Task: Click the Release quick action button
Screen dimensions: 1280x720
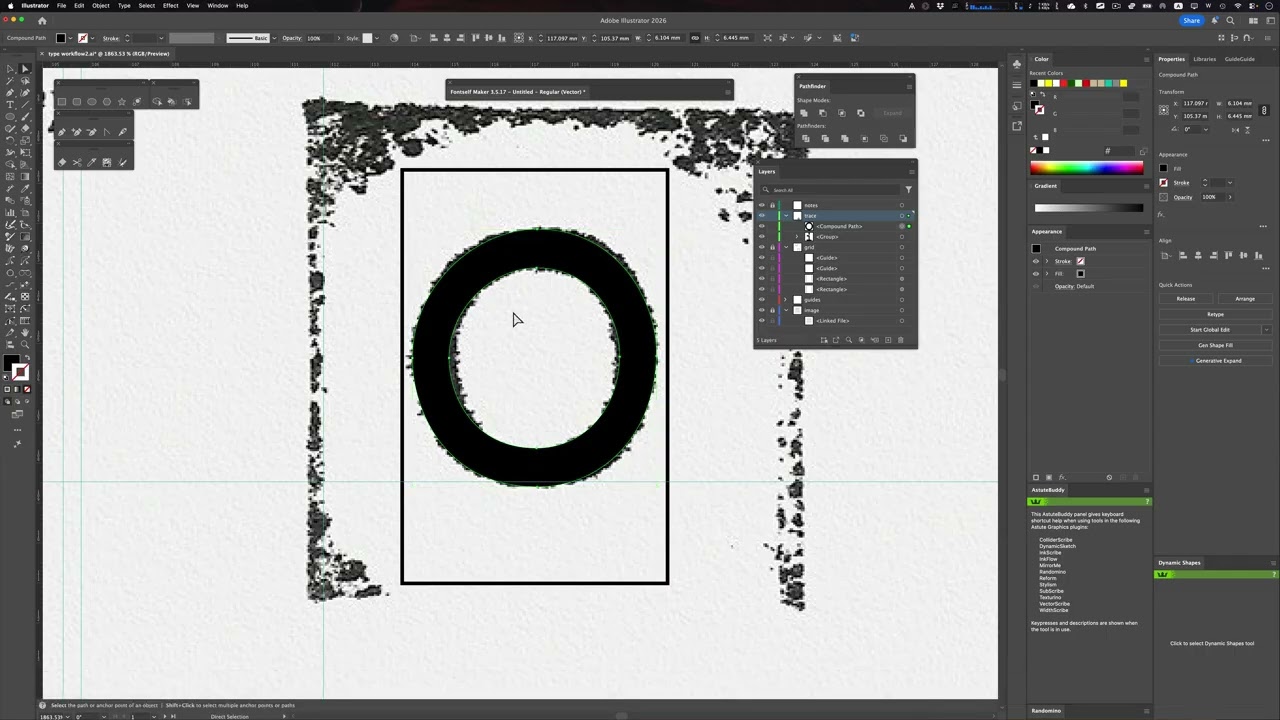Action: coord(1186,299)
